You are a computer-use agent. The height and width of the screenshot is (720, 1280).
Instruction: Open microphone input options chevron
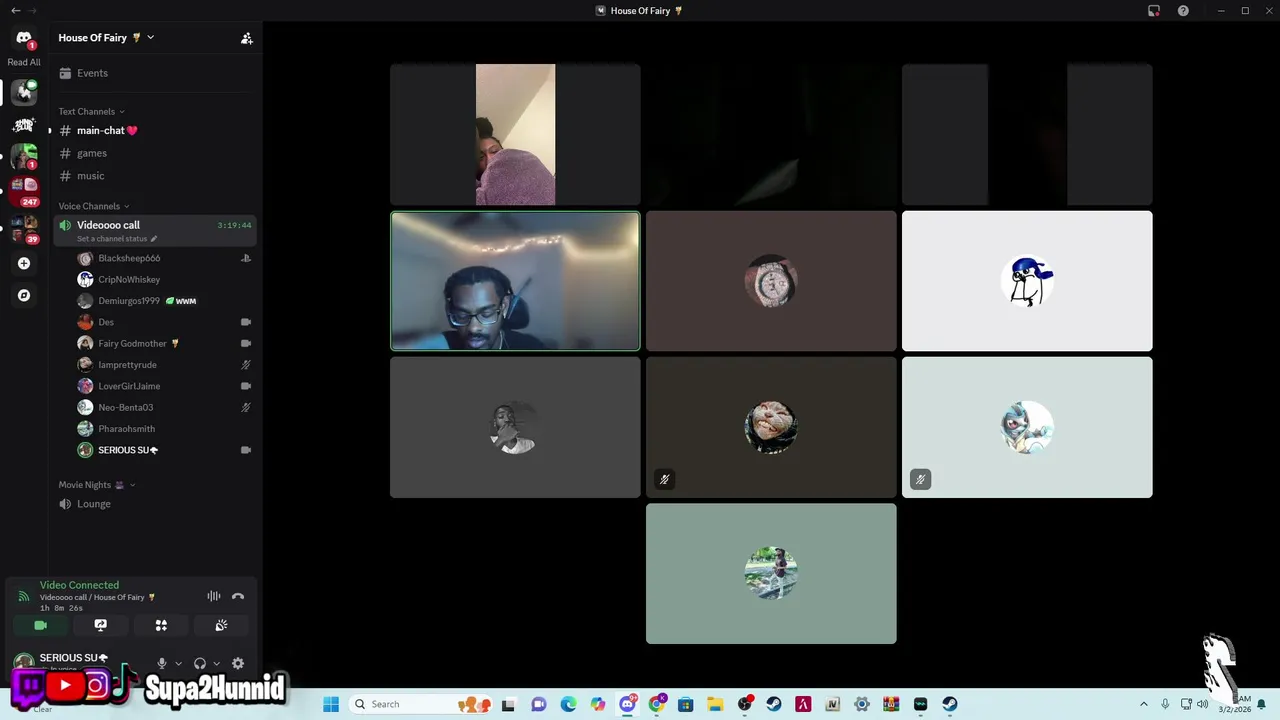(x=178, y=663)
